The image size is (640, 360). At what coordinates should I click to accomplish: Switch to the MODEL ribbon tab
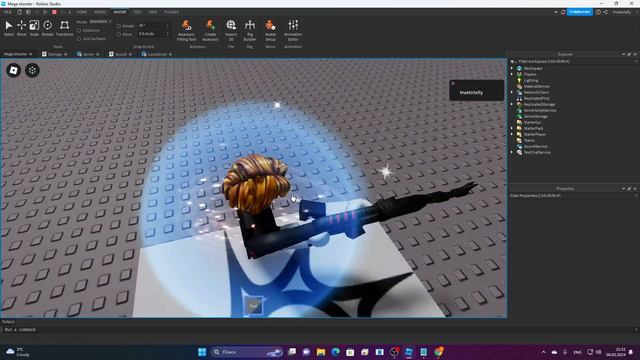100,12
